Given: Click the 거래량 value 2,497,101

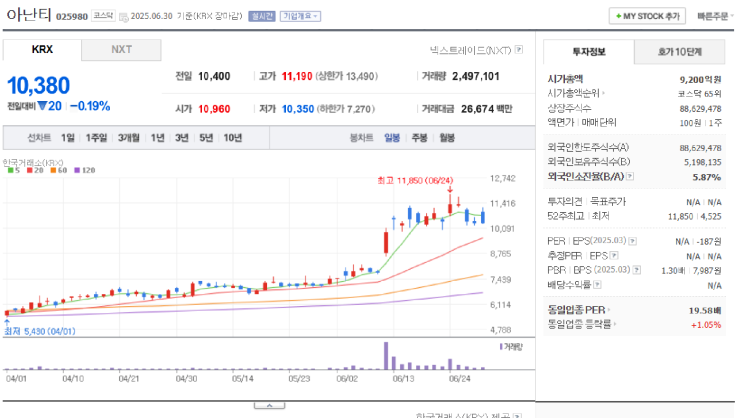Looking at the screenshot, I should [476, 76].
